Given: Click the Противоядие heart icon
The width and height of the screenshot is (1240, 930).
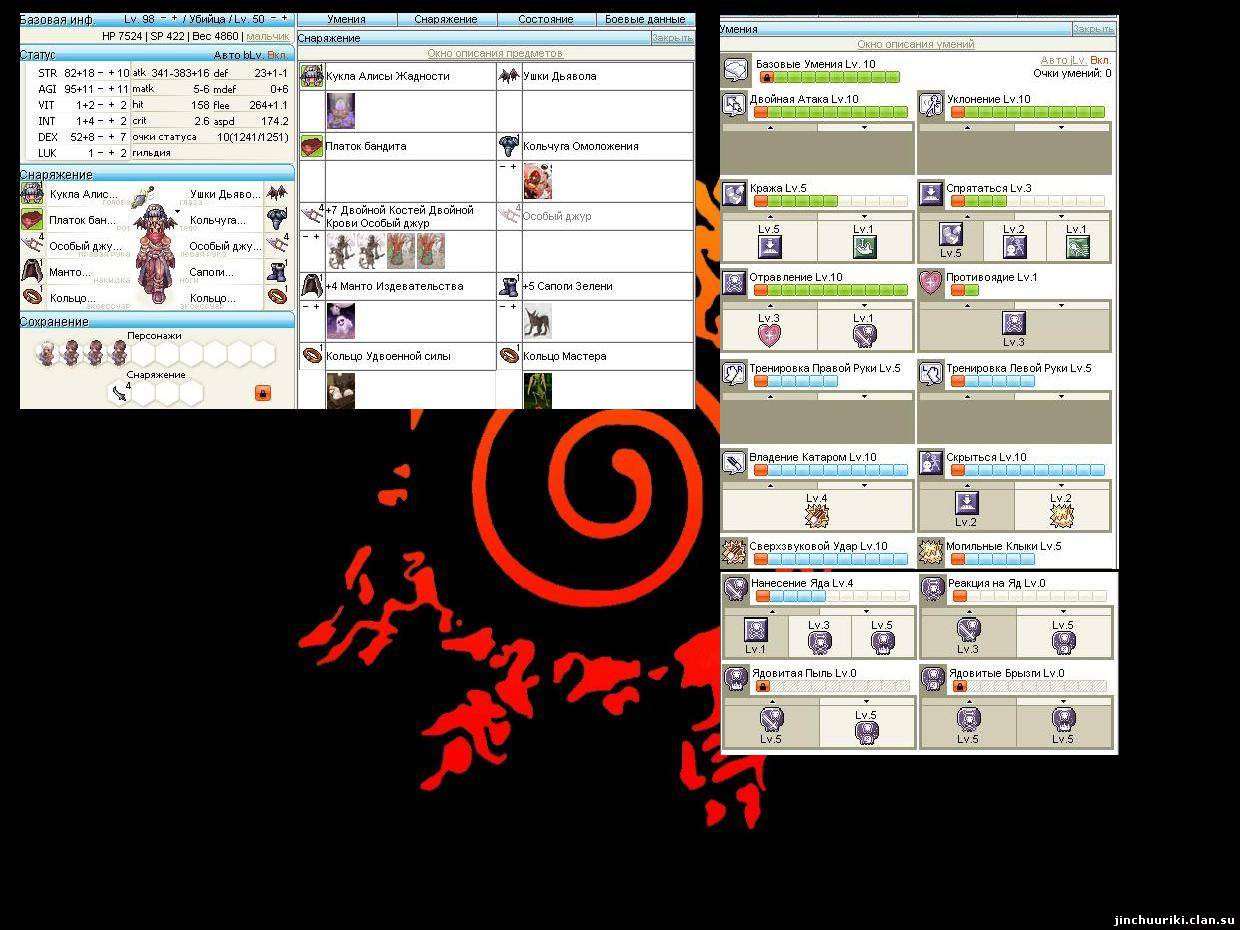Looking at the screenshot, I should [931, 282].
